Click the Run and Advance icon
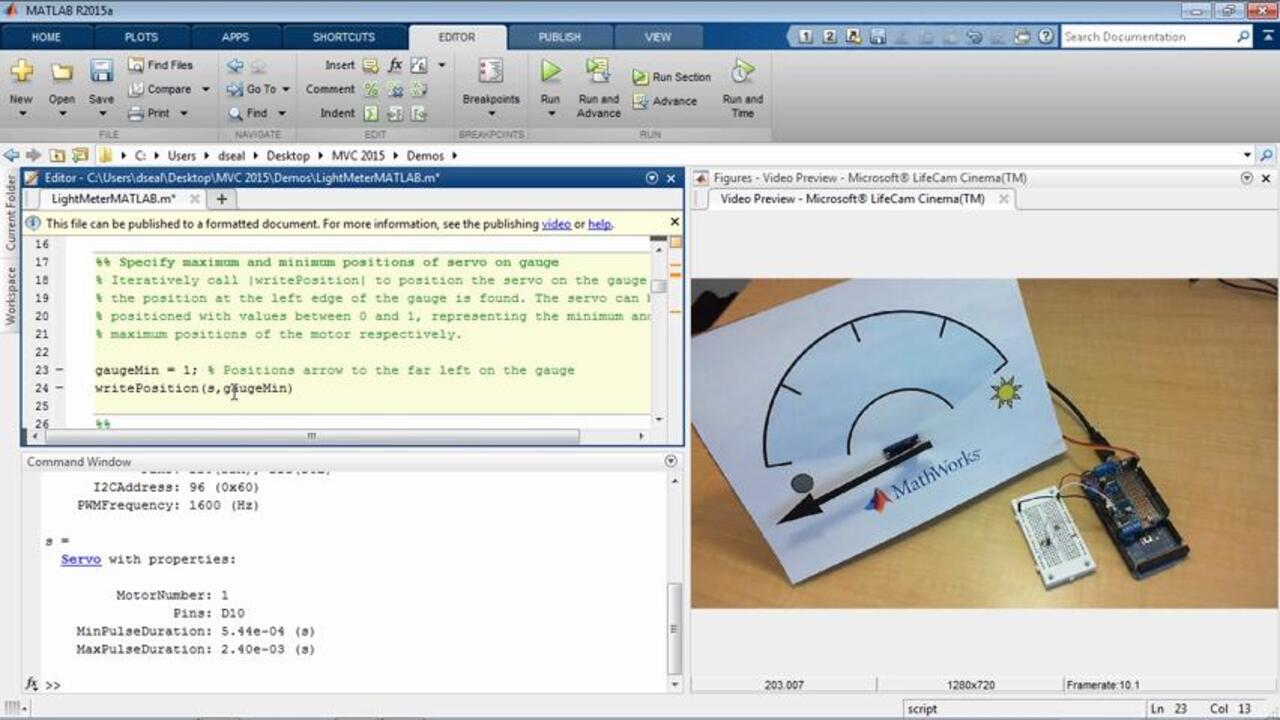The image size is (1280, 720). 598,71
